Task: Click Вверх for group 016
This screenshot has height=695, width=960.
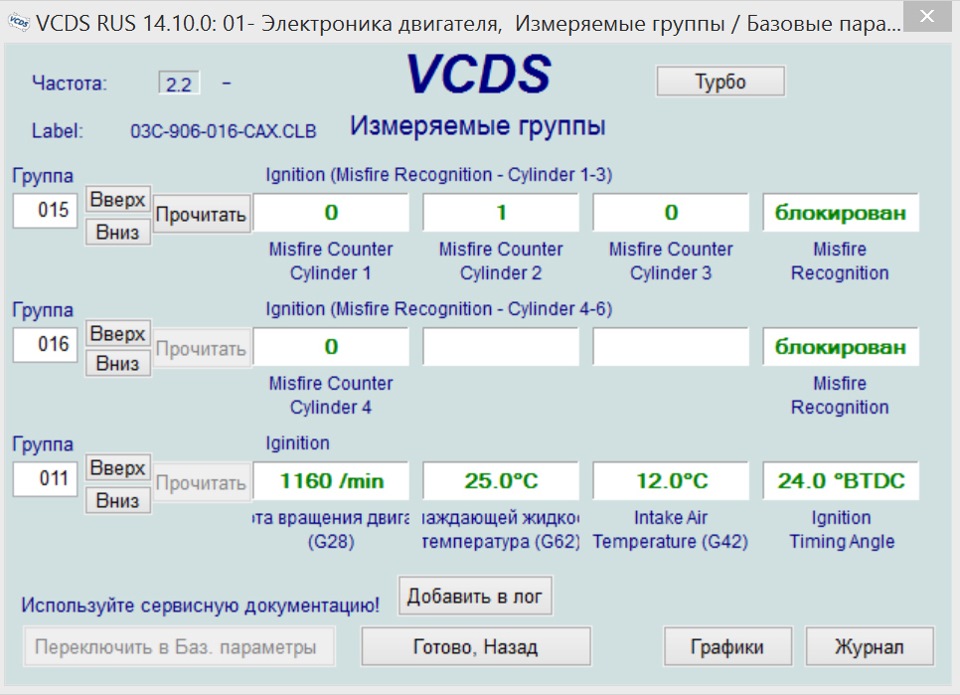Action: 118,334
